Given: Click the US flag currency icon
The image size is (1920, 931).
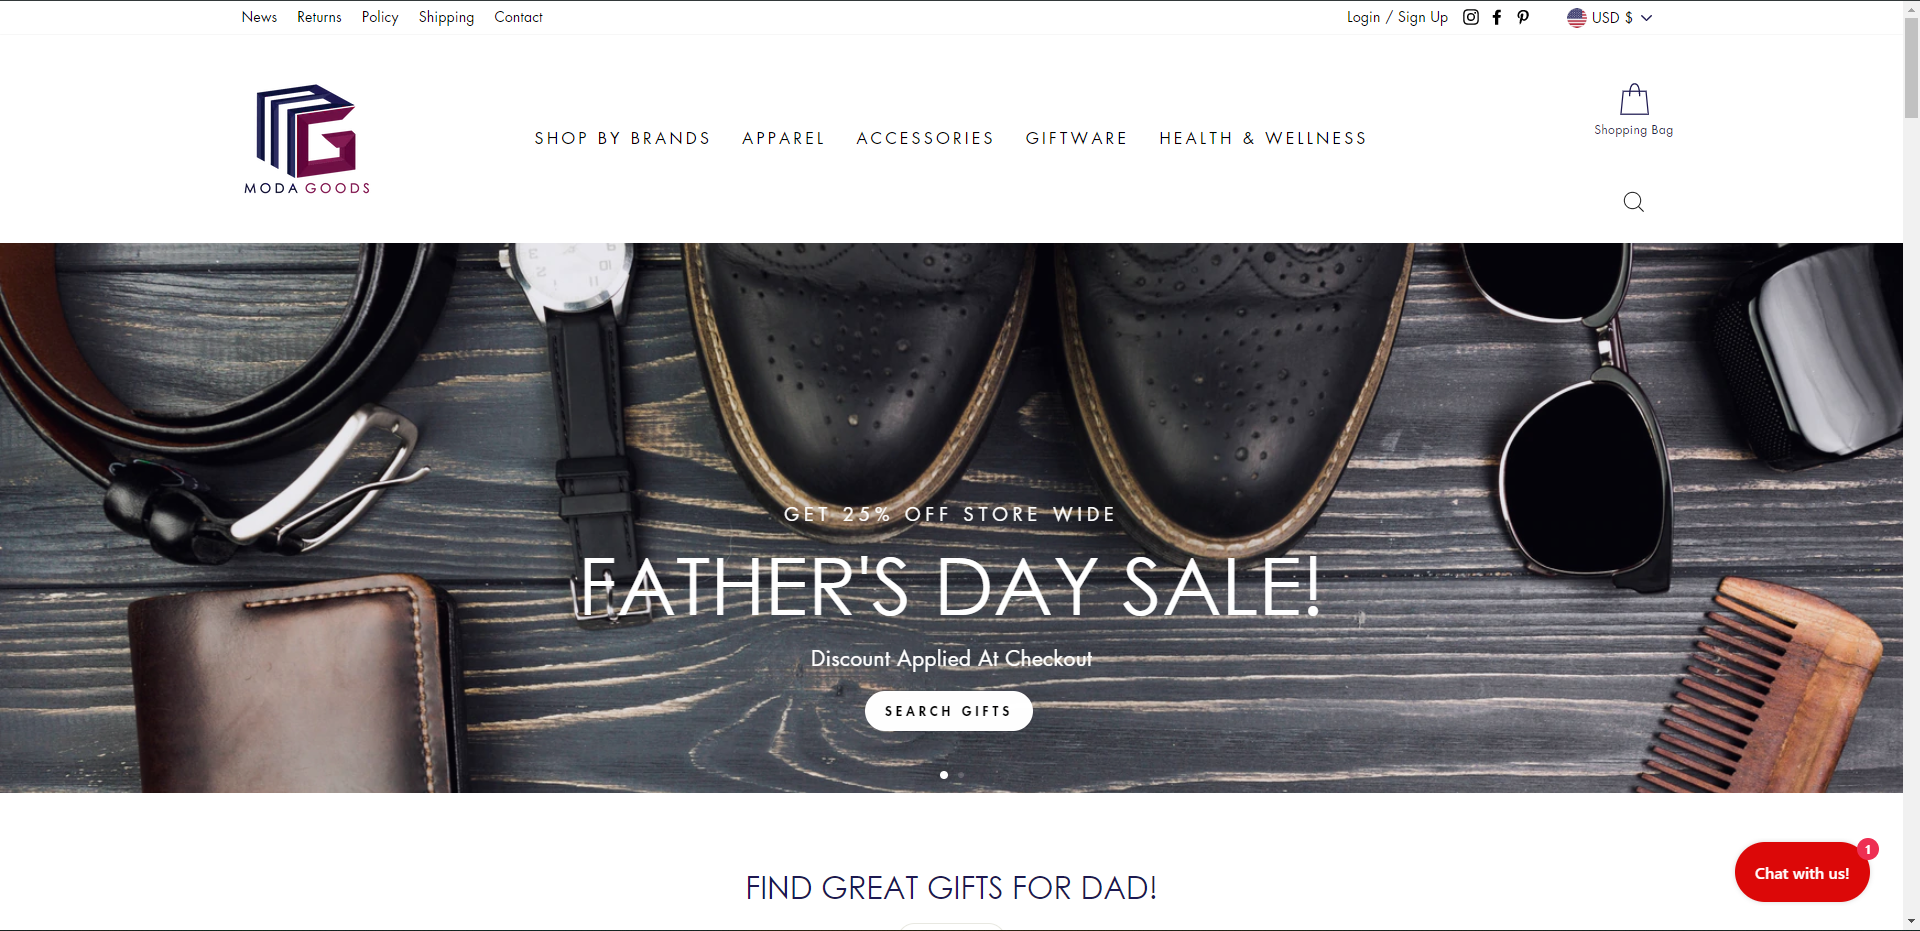Looking at the screenshot, I should coord(1576,17).
